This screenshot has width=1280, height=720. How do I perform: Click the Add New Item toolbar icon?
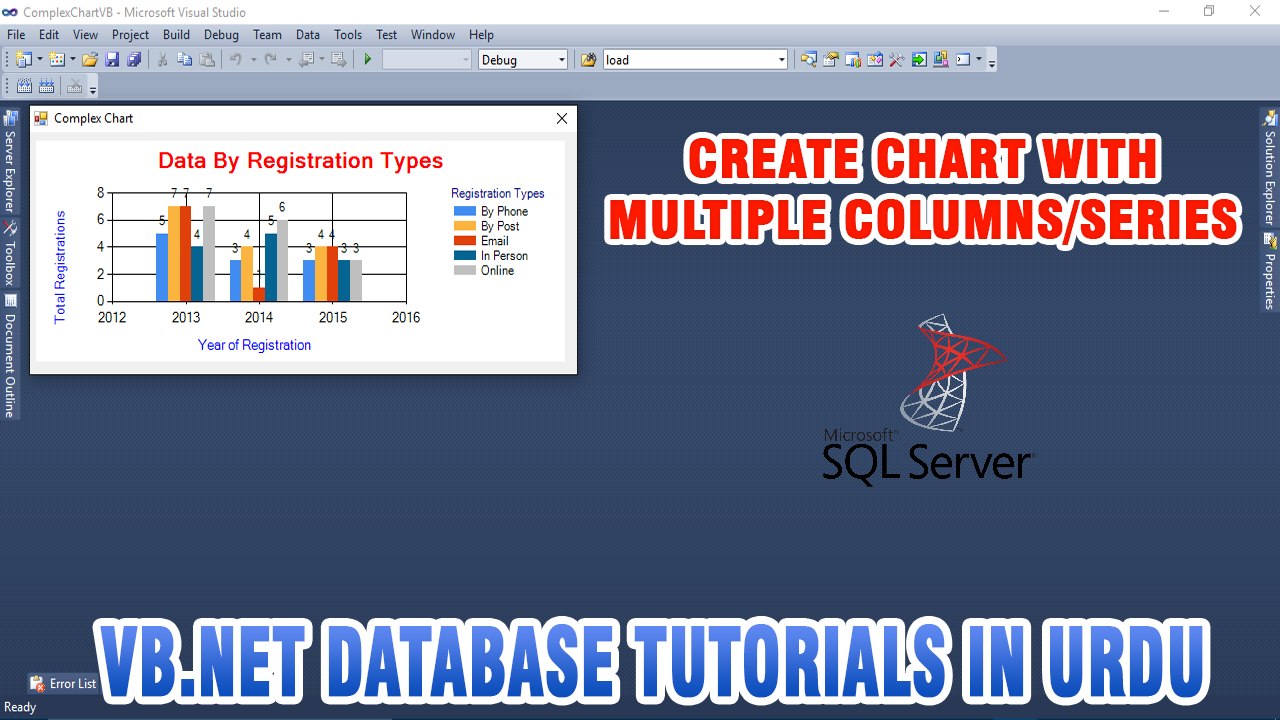57,60
